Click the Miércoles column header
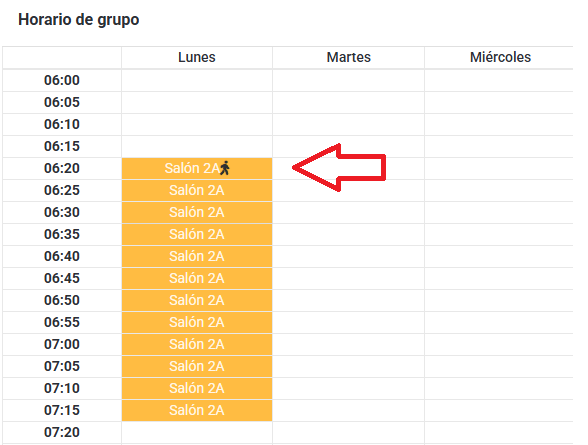Screen dimensions: 588x445 [500, 57]
